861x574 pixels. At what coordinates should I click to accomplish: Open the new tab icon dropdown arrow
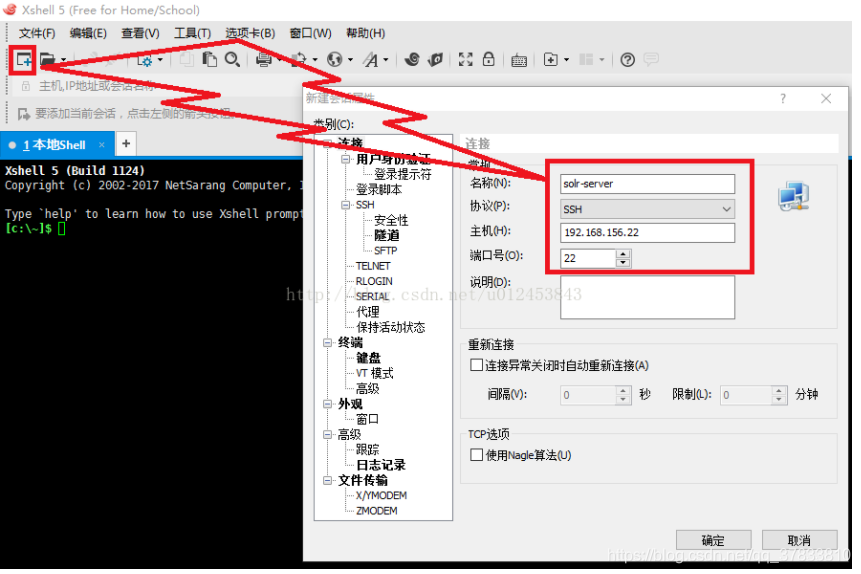(567, 60)
